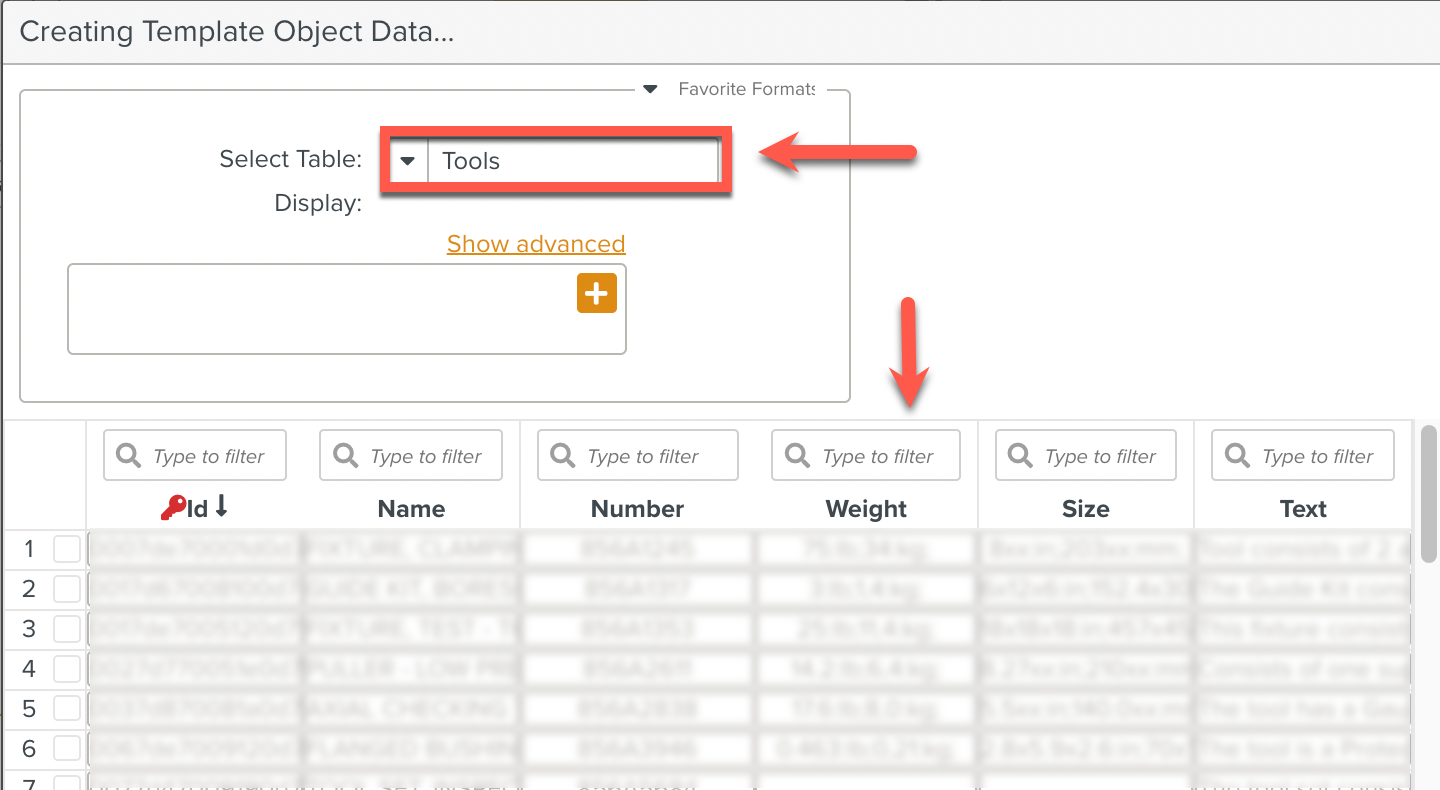The width and height of the screenshot is (1440, 790).
Task: Sort by the Name column header
Action: 411,509
